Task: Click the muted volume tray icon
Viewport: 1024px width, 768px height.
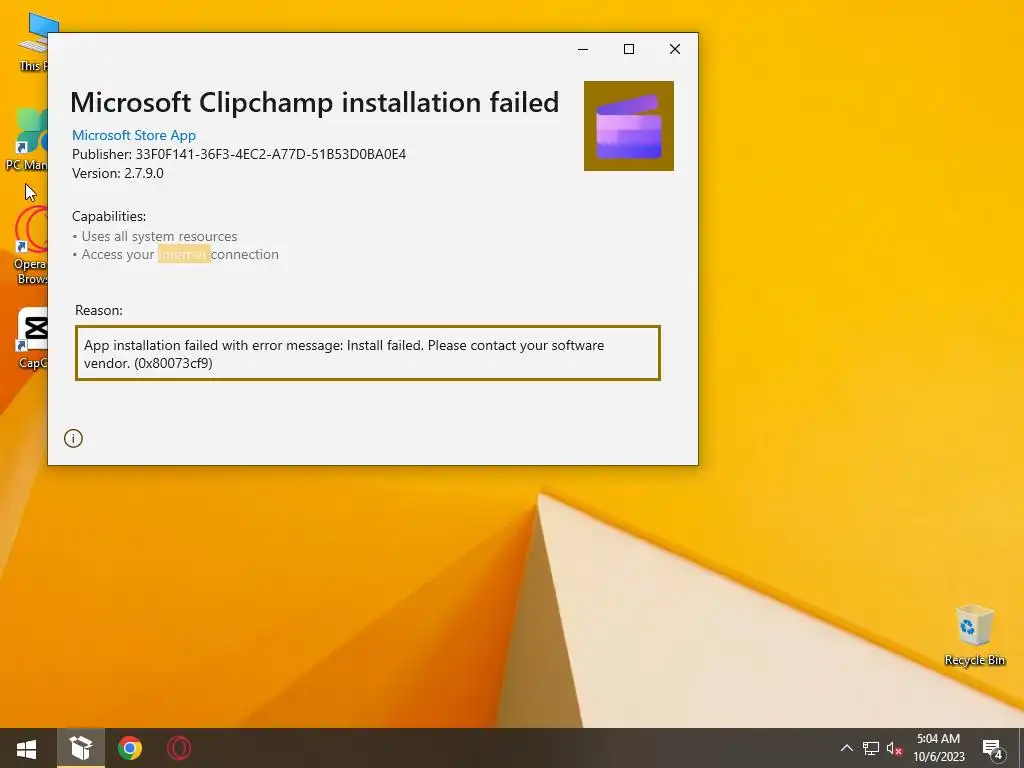Action: click(x=894, y=748)
